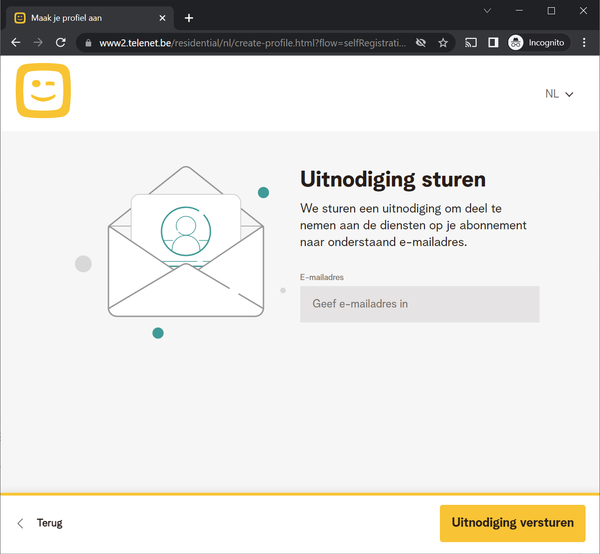Click the Telenet smiley logo
Screen dimensions: 600x554
tap(43, 91)
